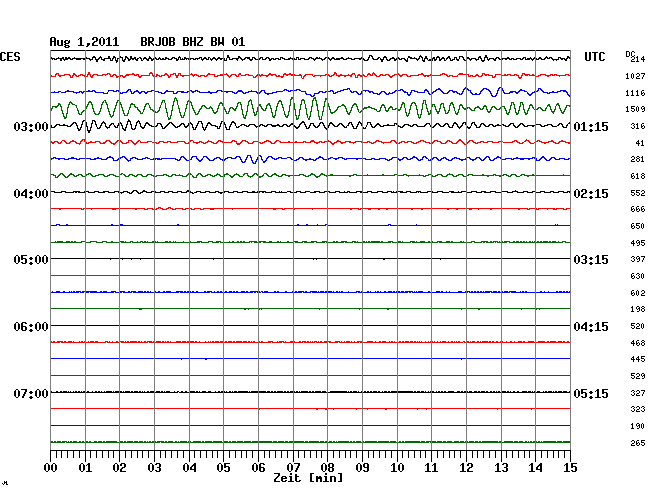
Task: Click the "03:15" UTC time label
Action: [x=591, y=260]
